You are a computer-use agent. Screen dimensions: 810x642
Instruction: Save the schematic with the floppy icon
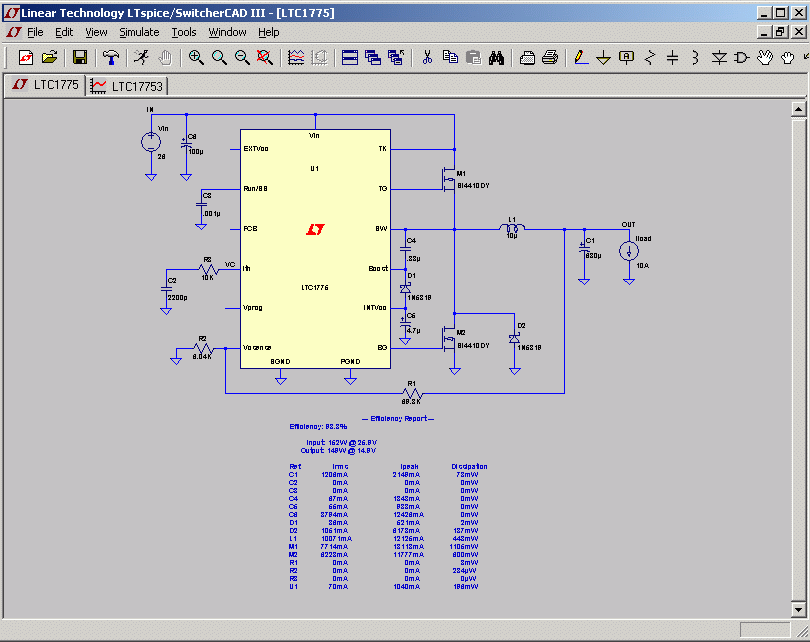coord(80,57)
